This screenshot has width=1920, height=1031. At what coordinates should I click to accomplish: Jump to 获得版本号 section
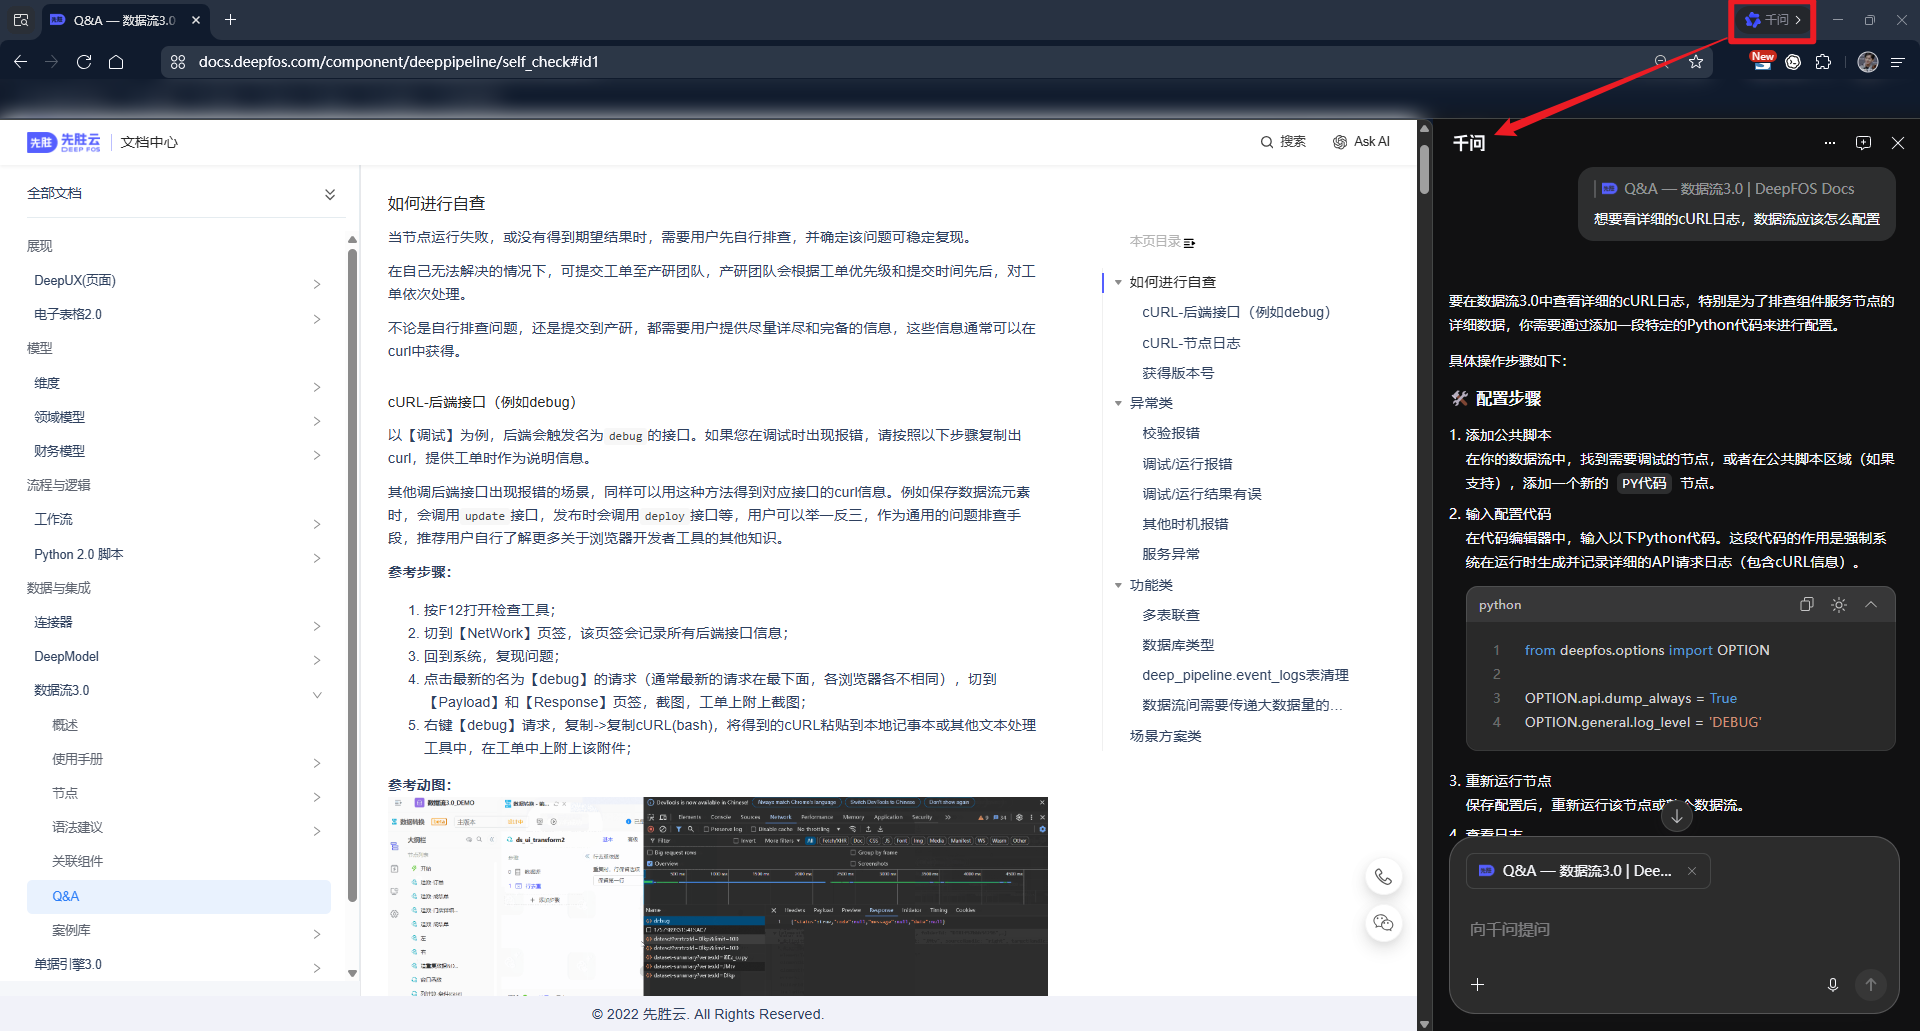[x=1178, y=373]
